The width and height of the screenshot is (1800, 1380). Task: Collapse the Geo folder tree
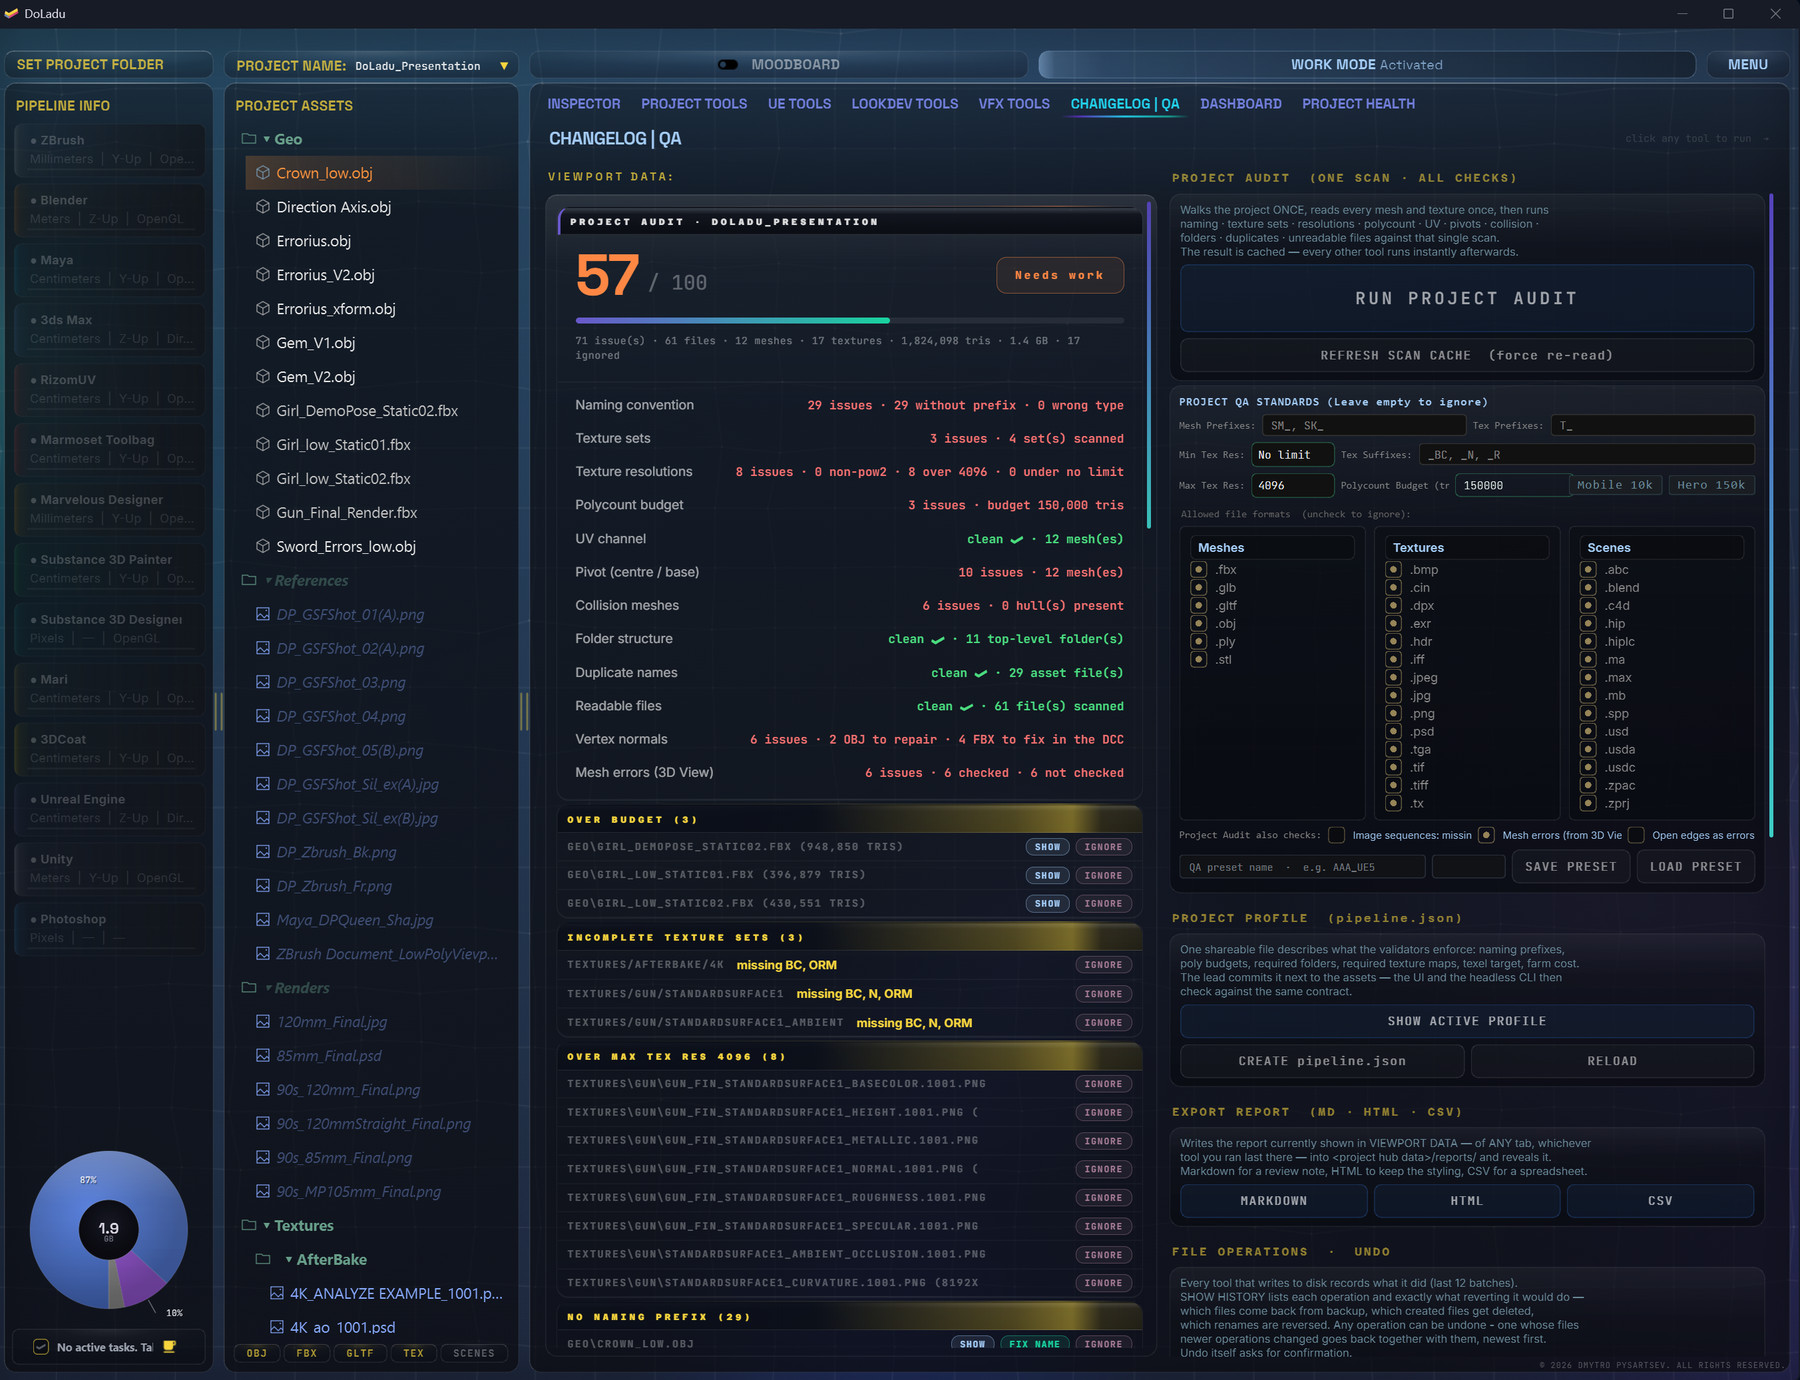point(267,139)
